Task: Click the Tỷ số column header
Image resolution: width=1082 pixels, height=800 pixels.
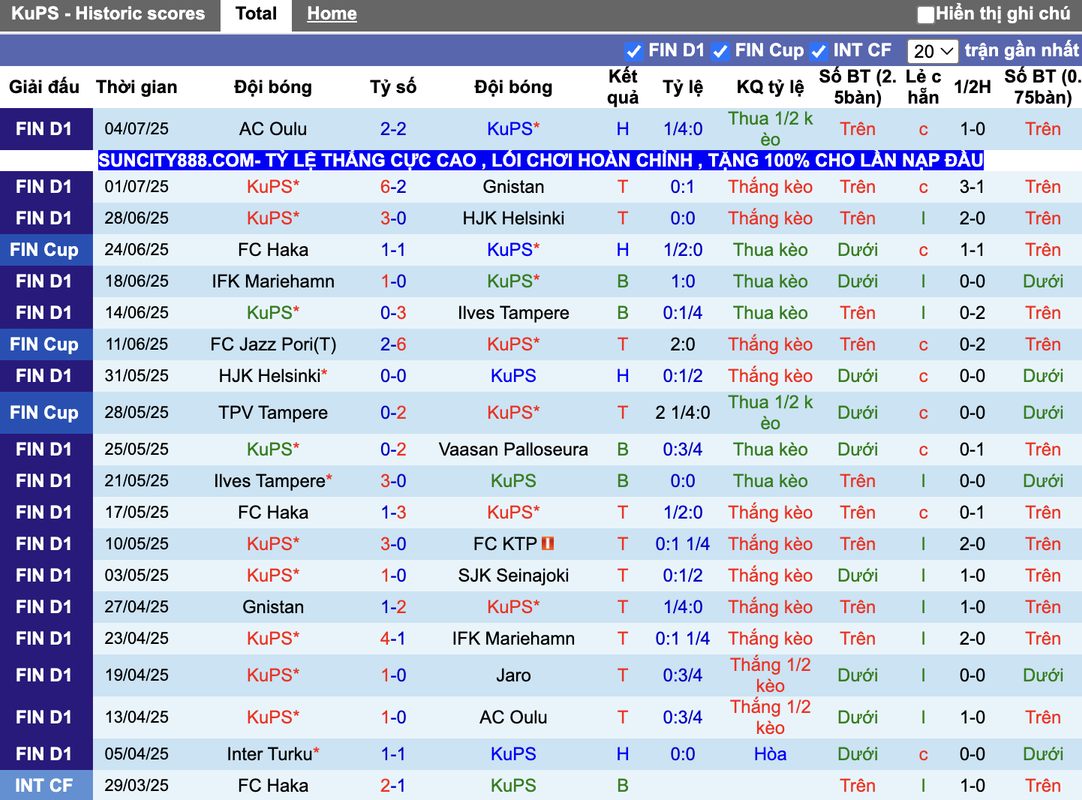Action: click(393, 87)
